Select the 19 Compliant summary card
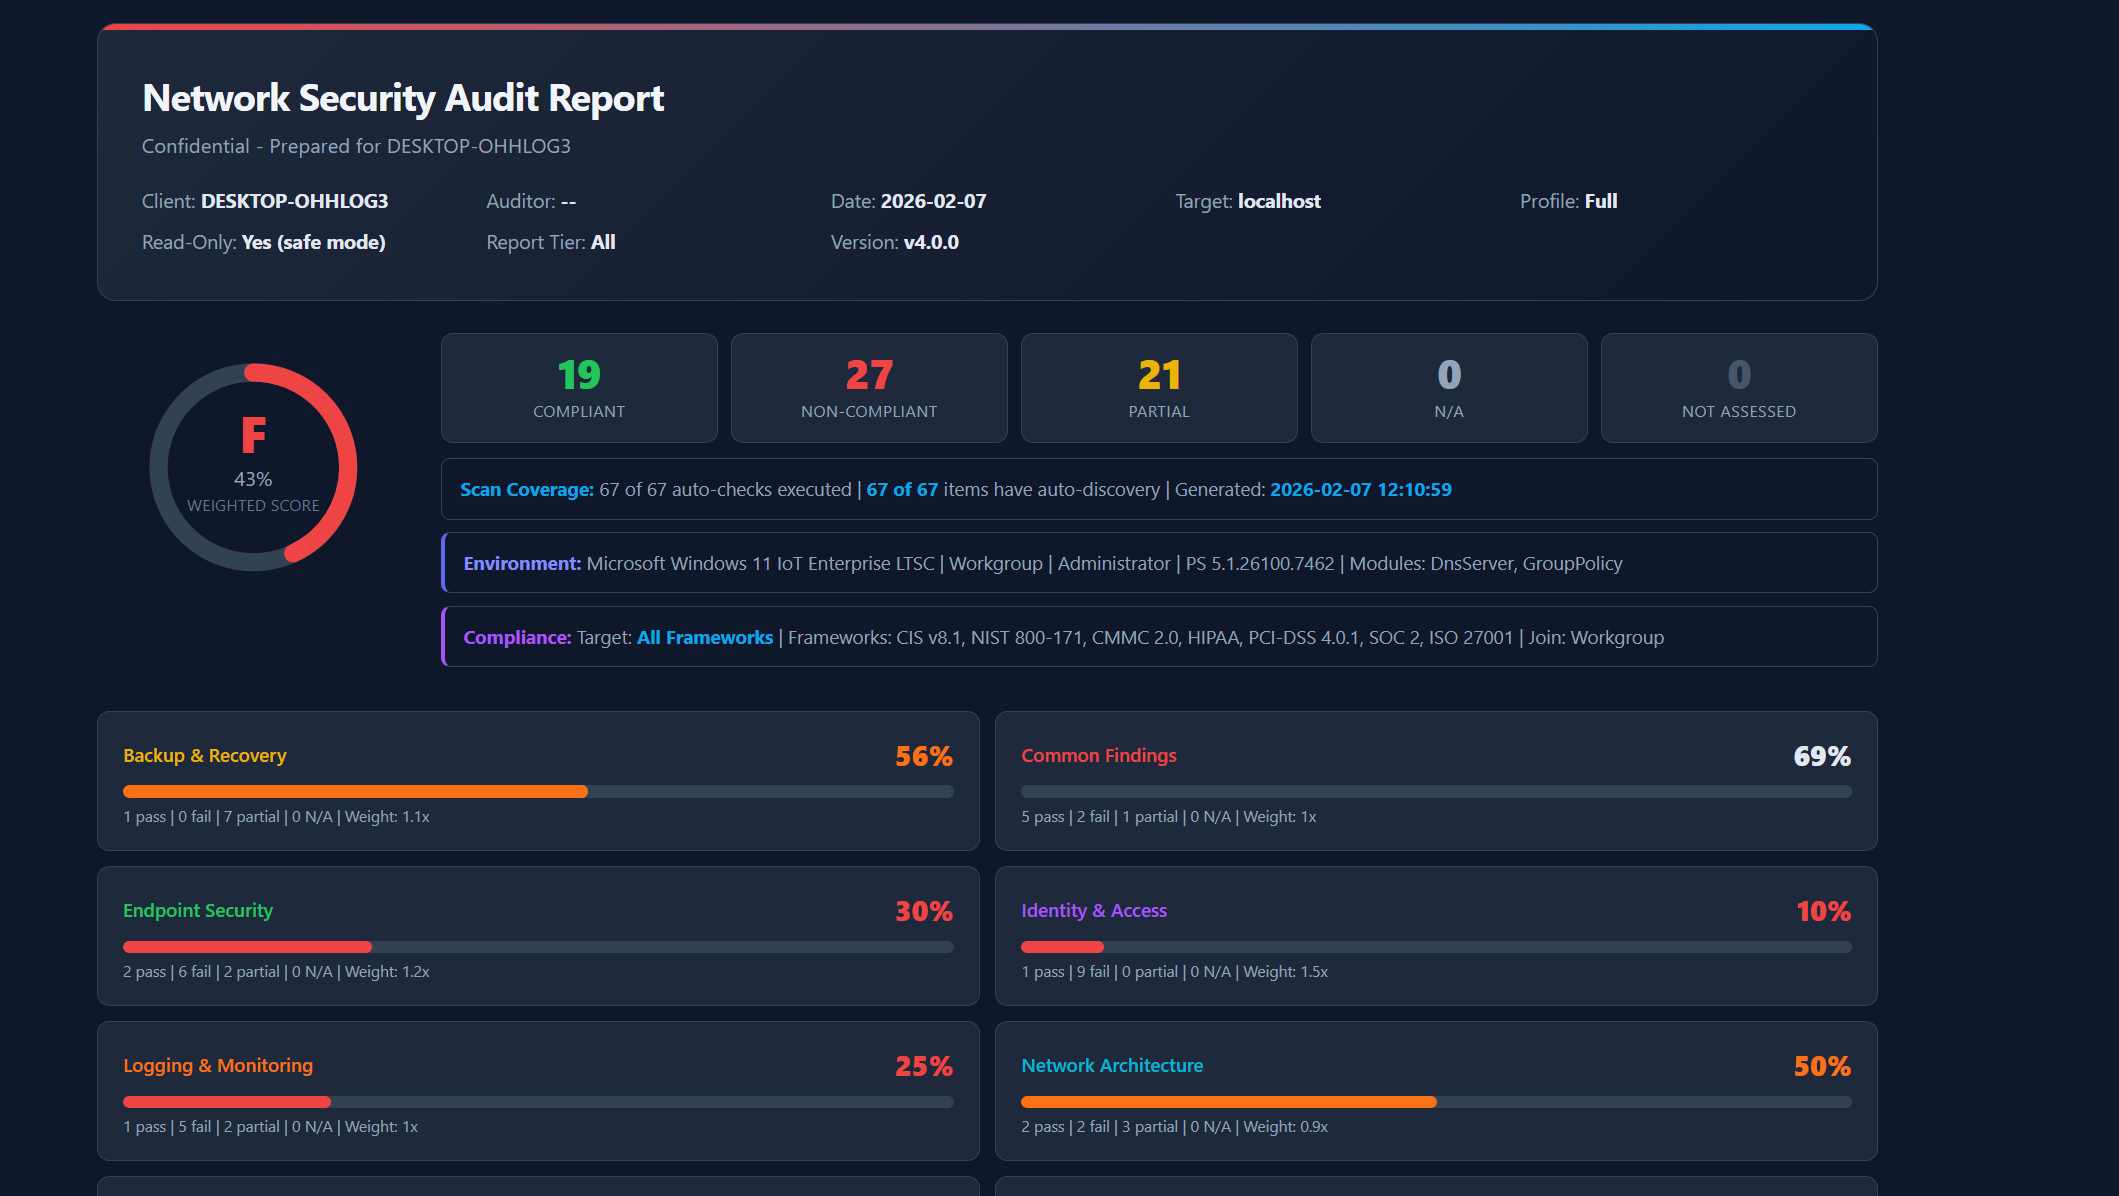Viewport: 2119px width, 1196px height. [579, 388]
